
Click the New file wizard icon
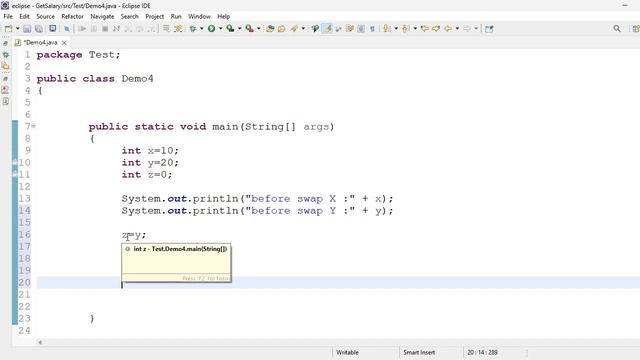pos(8,29)
